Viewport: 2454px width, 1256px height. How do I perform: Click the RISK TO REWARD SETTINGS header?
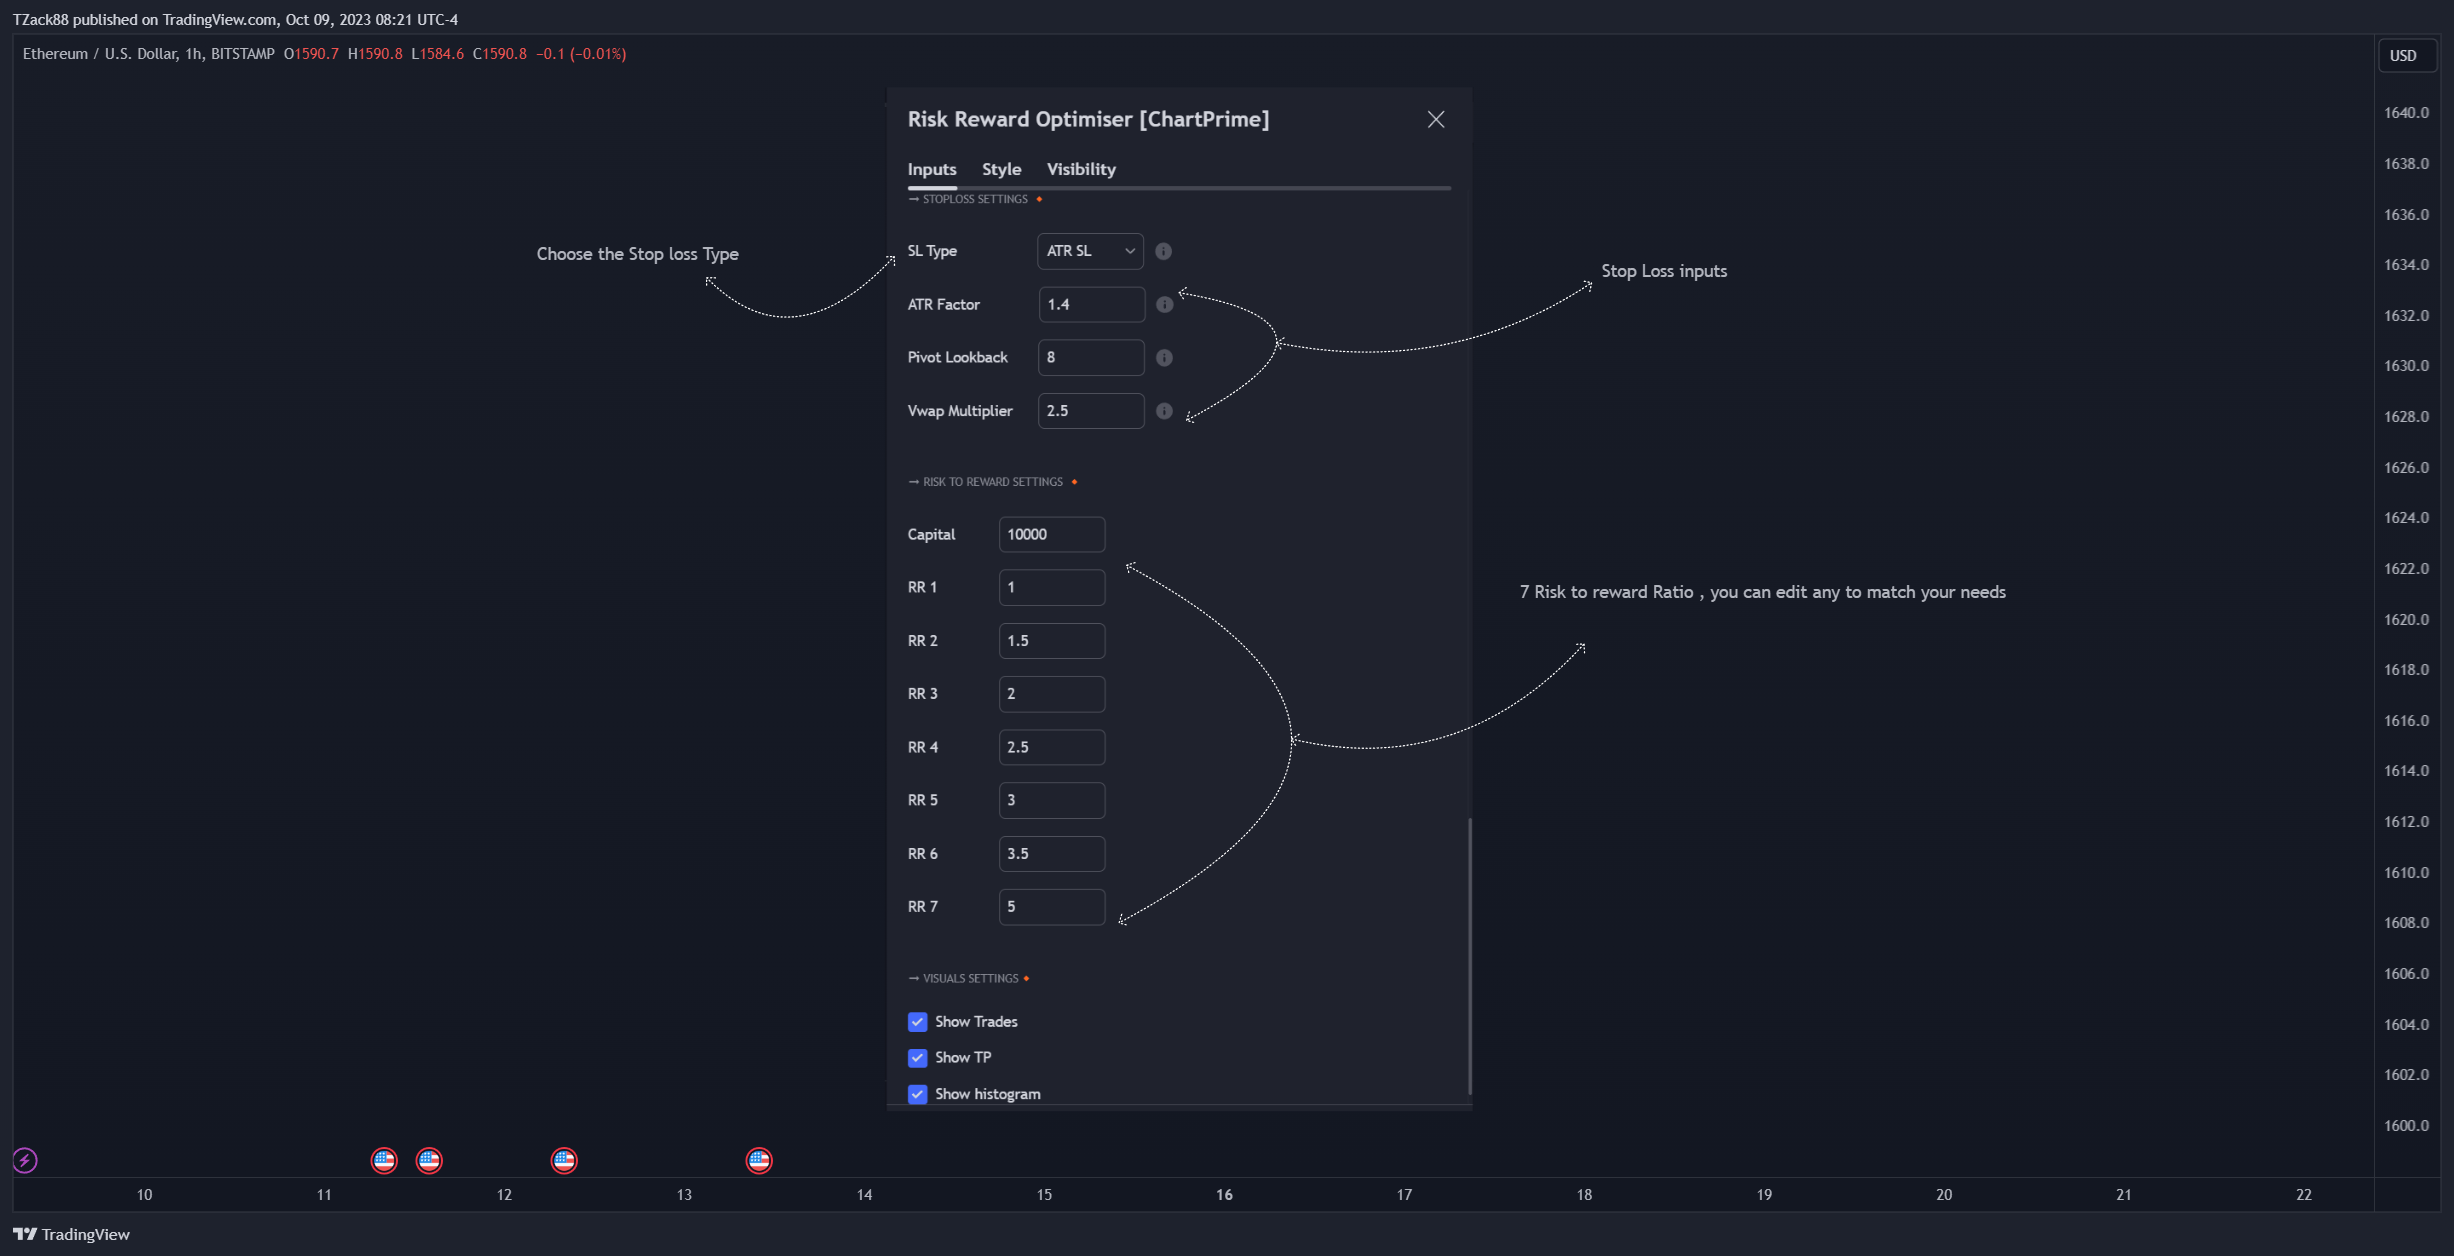pyautogui.click(x=993, y=482)
